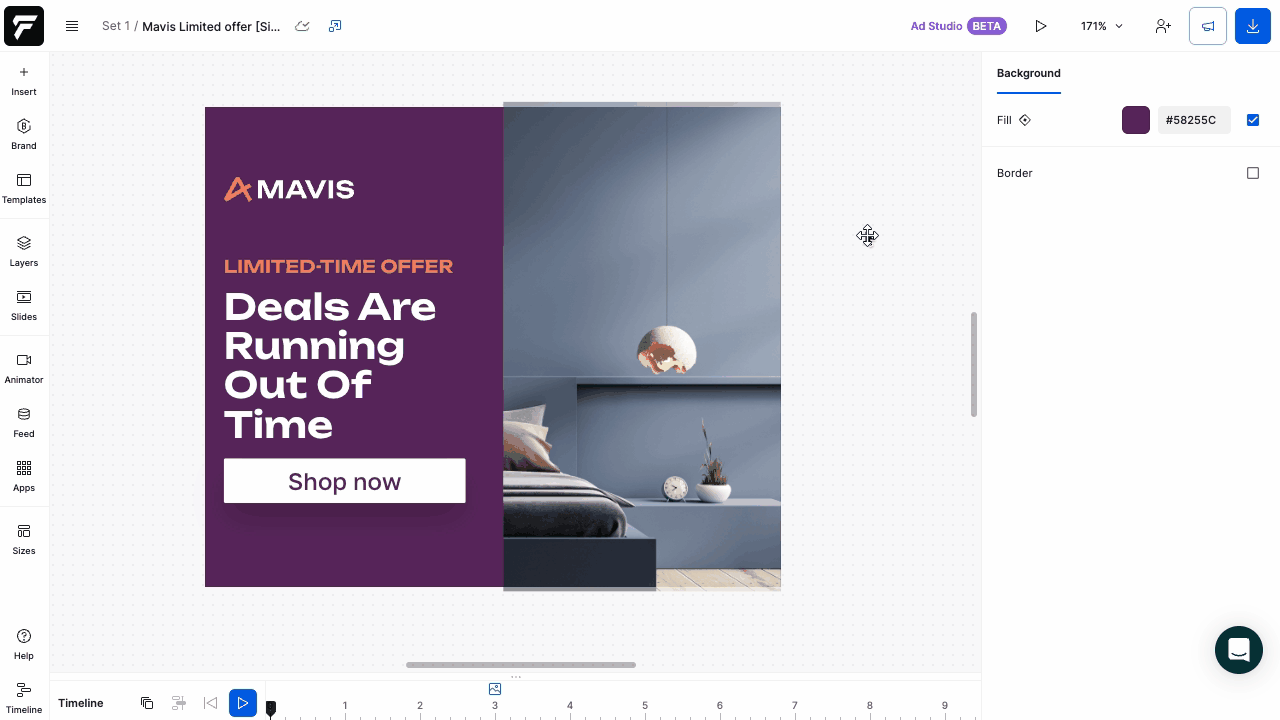Click the Ad Studio BETA link
The height and width of the screenshot is (720, 1280).
(958, 26)
